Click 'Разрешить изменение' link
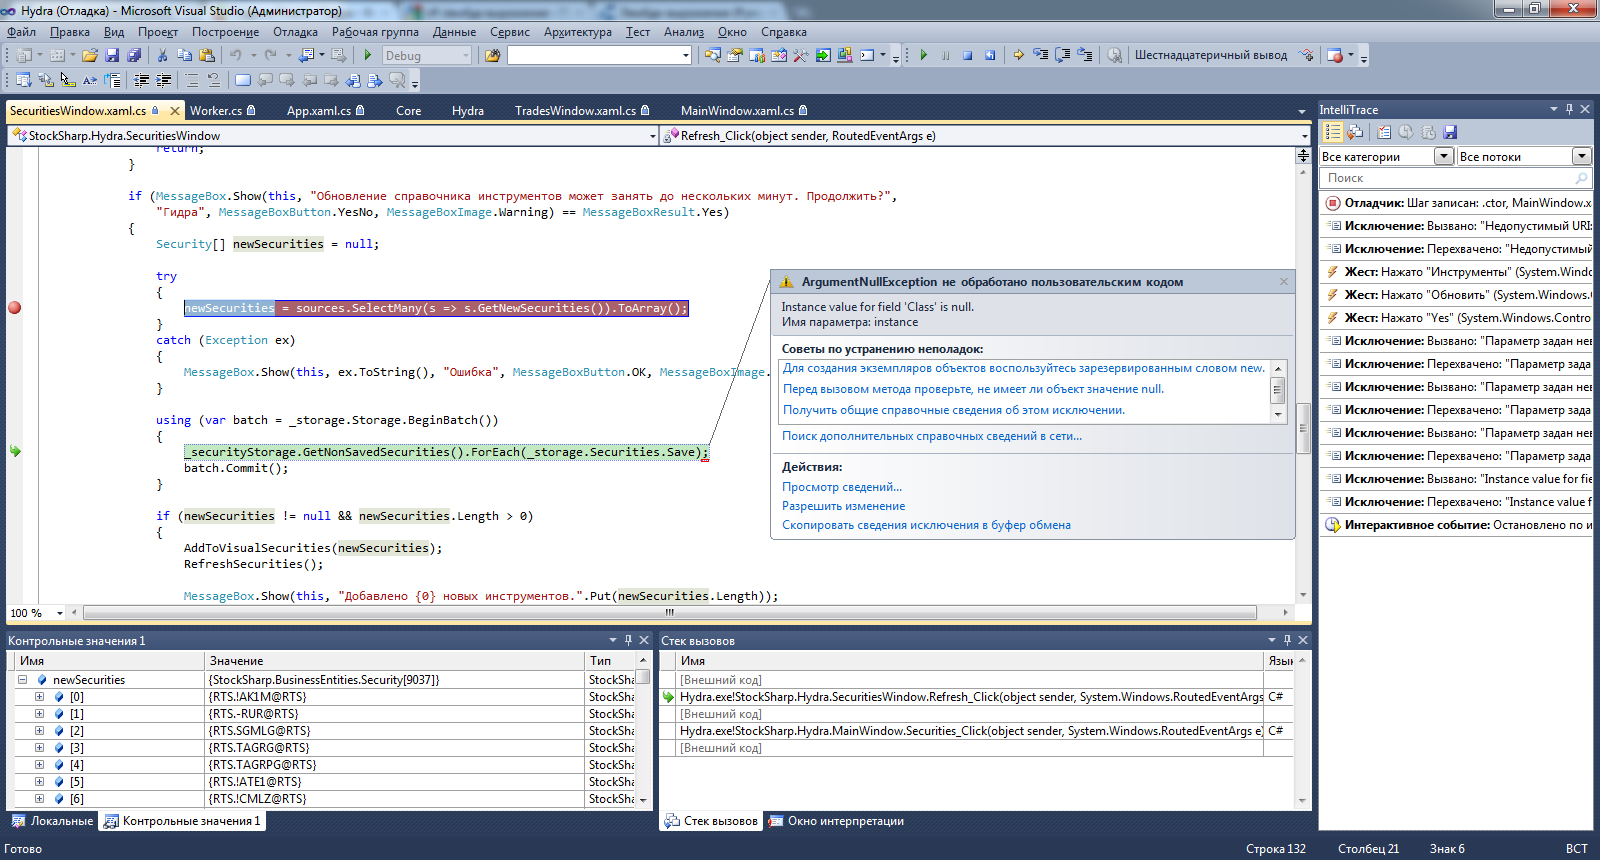 coord(843,506)
